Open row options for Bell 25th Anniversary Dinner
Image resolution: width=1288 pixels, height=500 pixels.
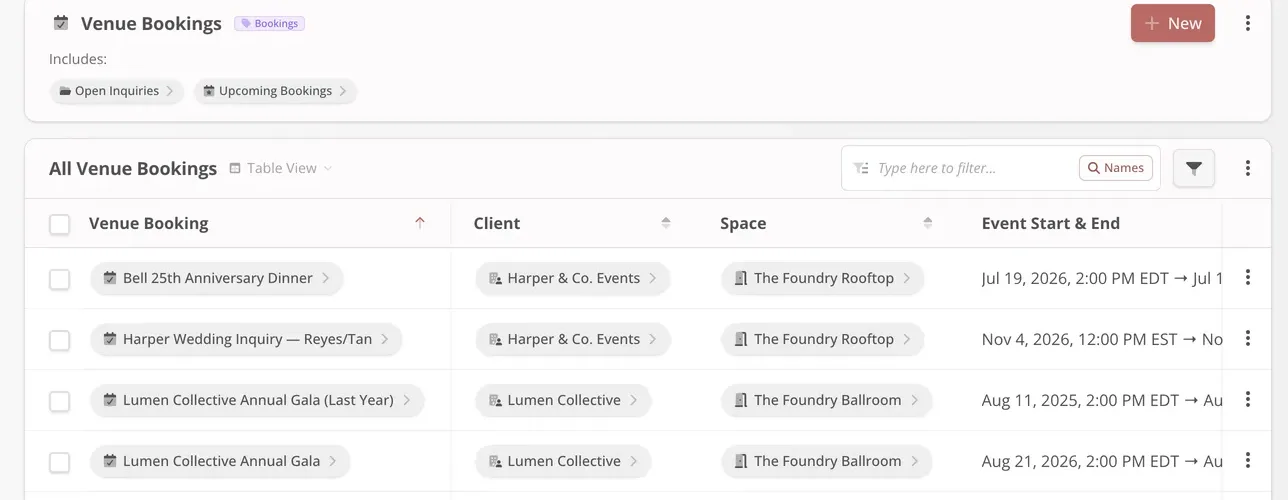(x=1247, y=278)
